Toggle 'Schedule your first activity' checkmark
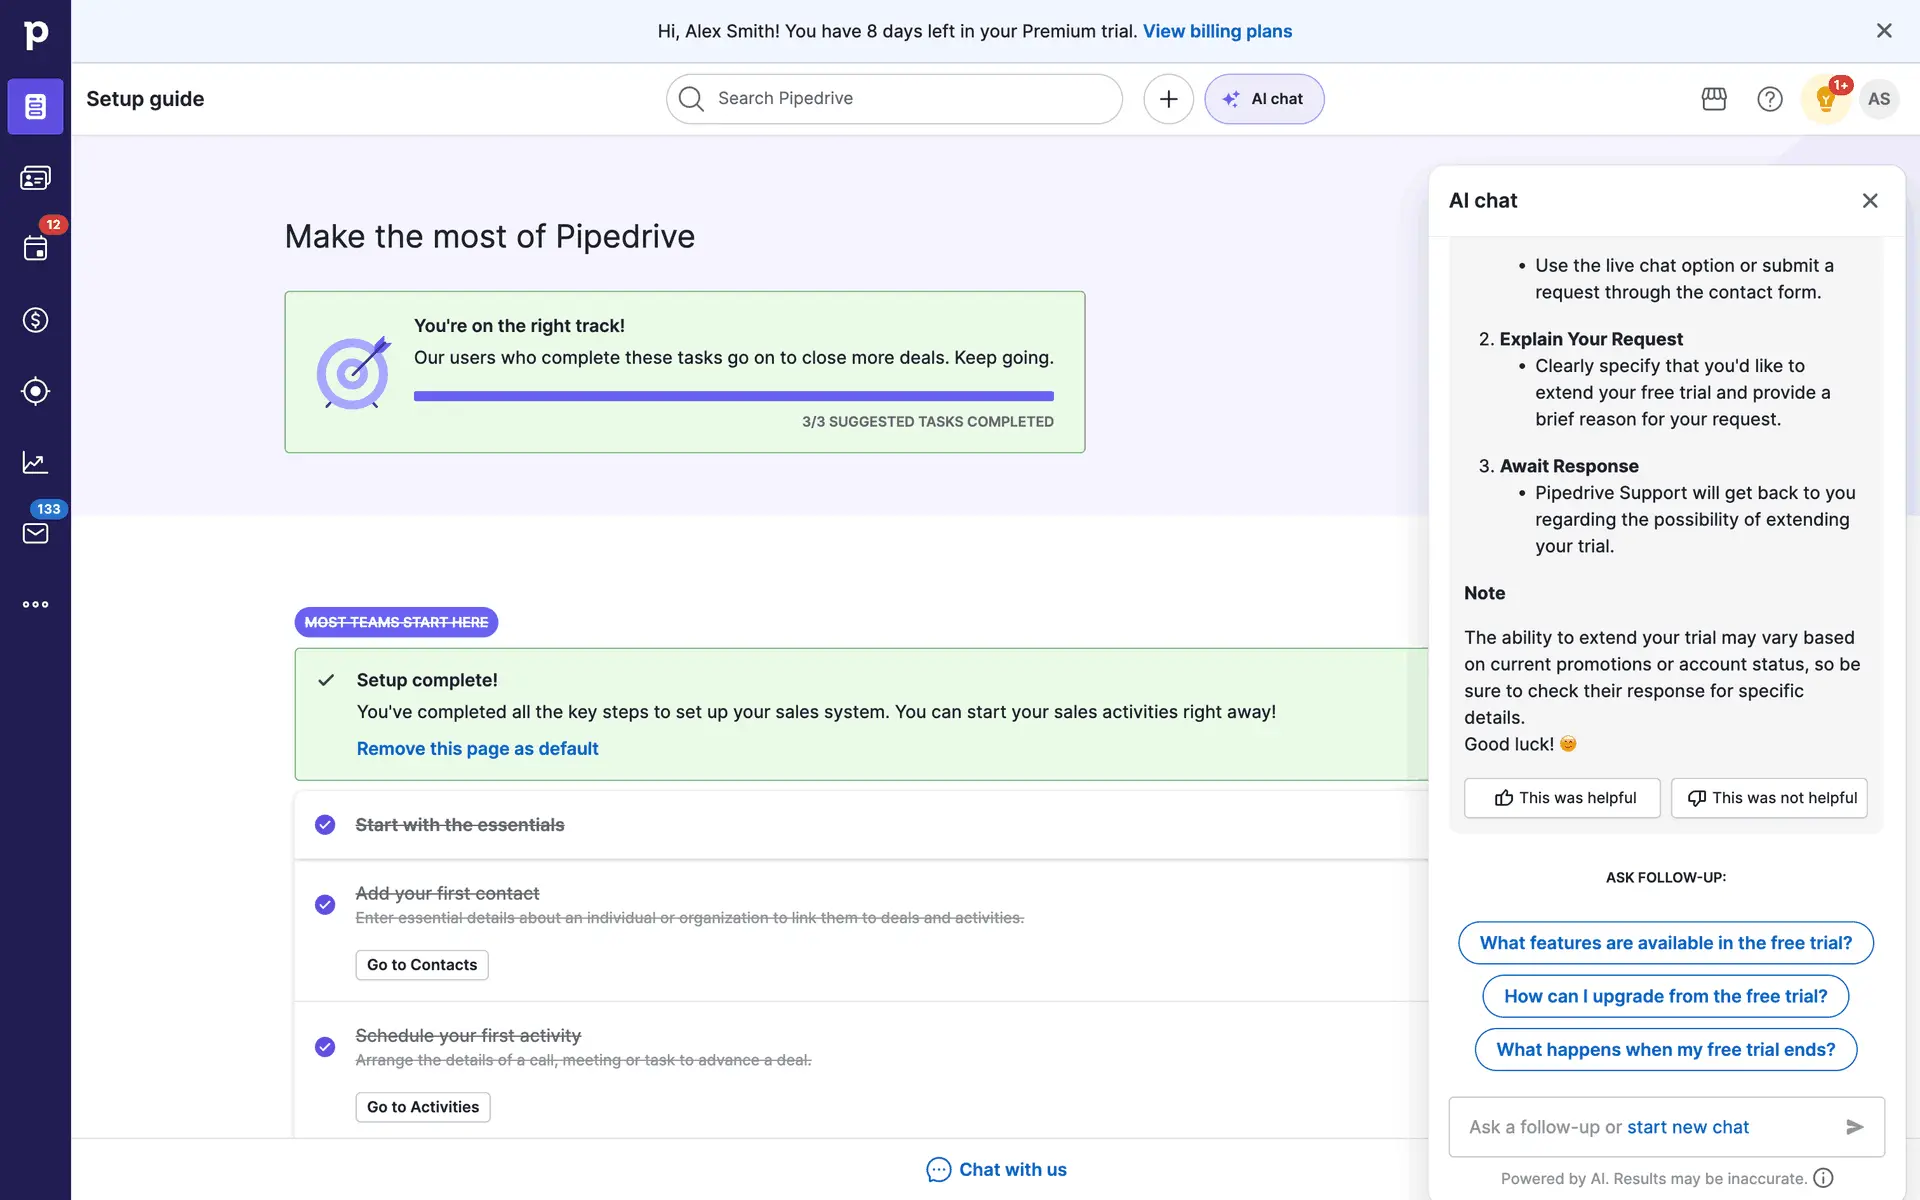Image resolution: width=1920 pixels, height=1200 pixels. (325, 1047)
